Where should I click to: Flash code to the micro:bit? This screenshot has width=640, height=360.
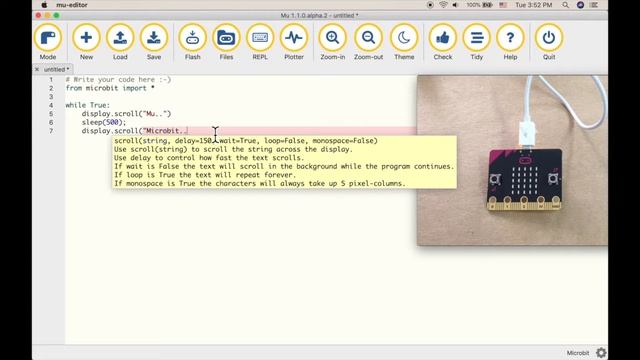(192, 42)
